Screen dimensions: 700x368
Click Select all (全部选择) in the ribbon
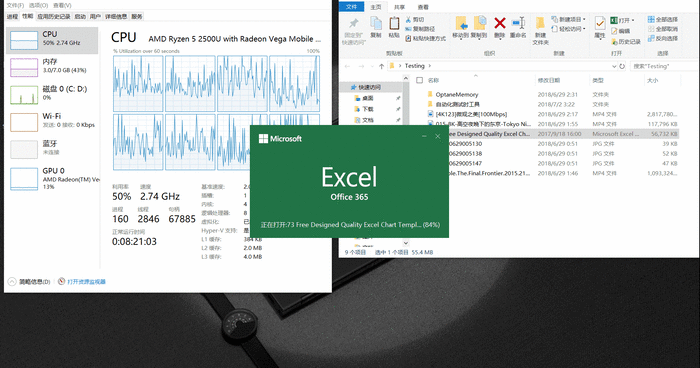click(x=662, y=19)
